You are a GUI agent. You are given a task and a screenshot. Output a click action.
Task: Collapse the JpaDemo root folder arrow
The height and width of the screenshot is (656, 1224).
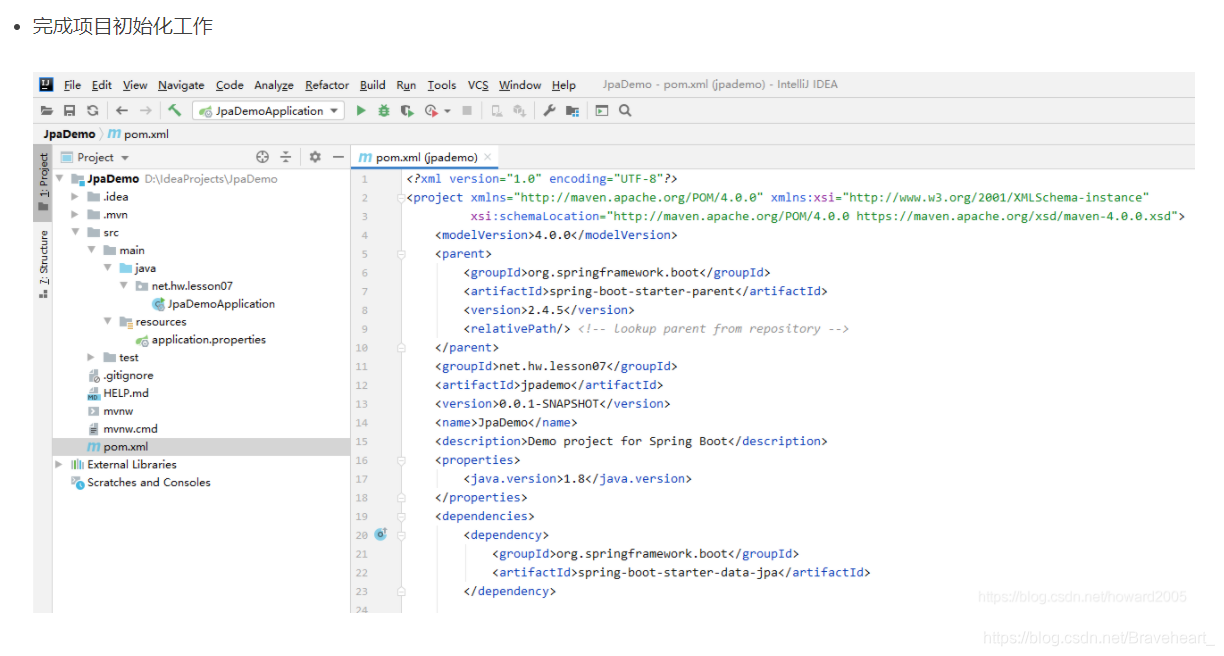(x=60, y=179)
